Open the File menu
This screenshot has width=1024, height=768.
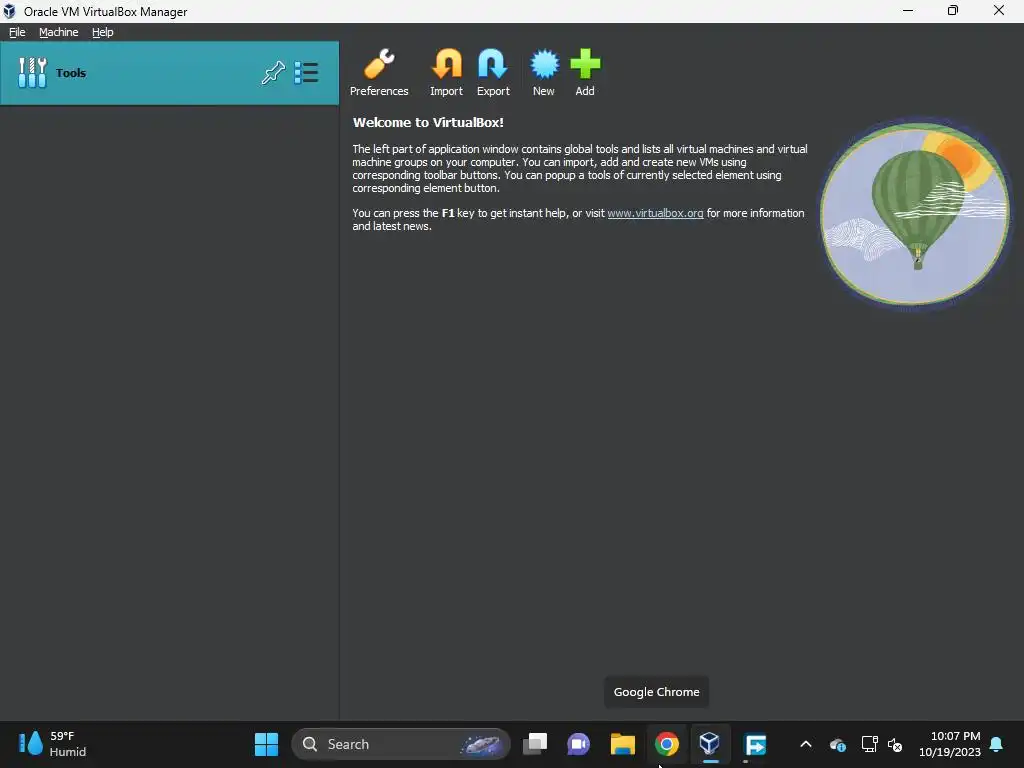(x=17, y=32)
